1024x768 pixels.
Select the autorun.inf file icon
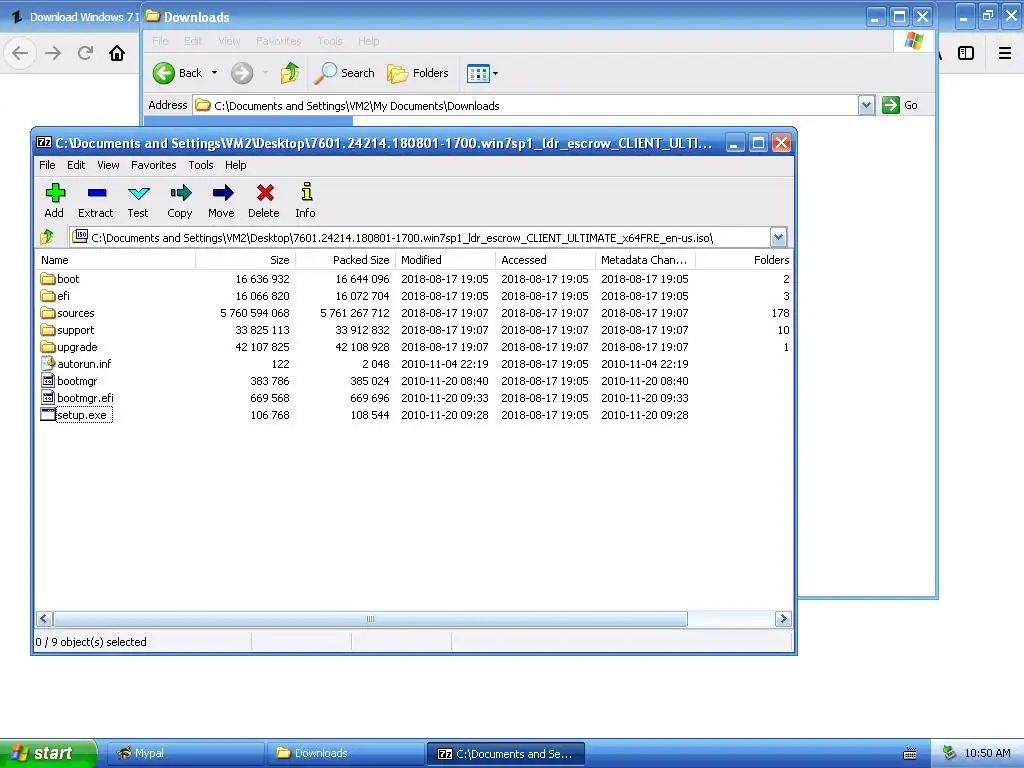[x=48, y=364]
